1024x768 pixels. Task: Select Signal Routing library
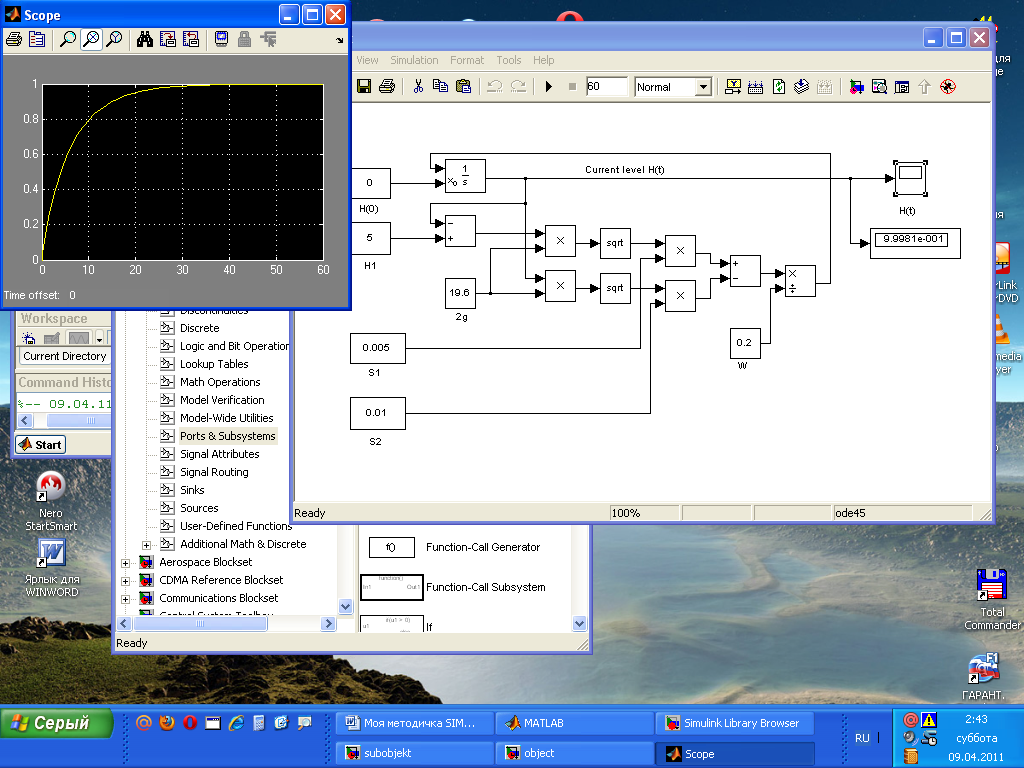(x=214, y=472)
